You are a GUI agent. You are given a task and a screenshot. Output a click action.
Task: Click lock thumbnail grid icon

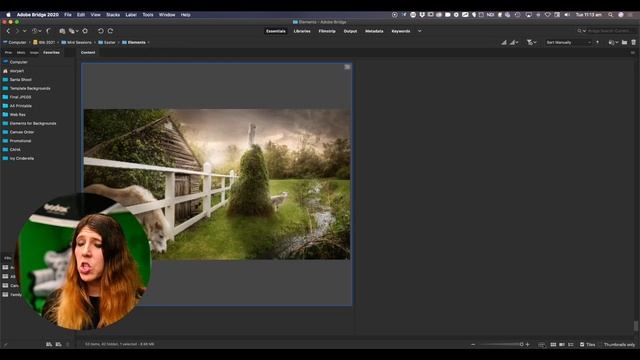(542, 345)
